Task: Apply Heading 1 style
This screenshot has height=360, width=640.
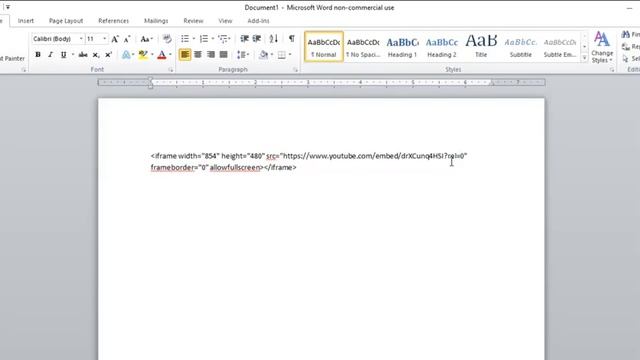Action: tap(402, 47)
